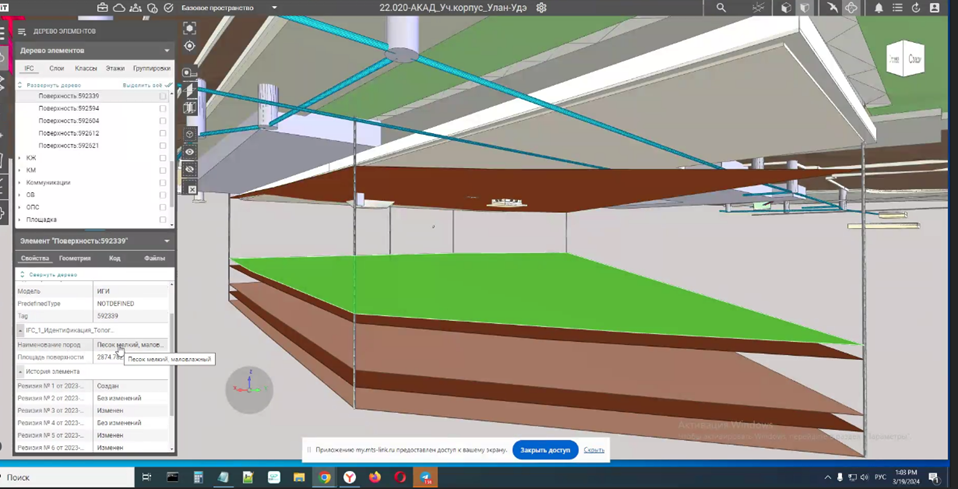Click the isolate element cube icon

[189, 134]
